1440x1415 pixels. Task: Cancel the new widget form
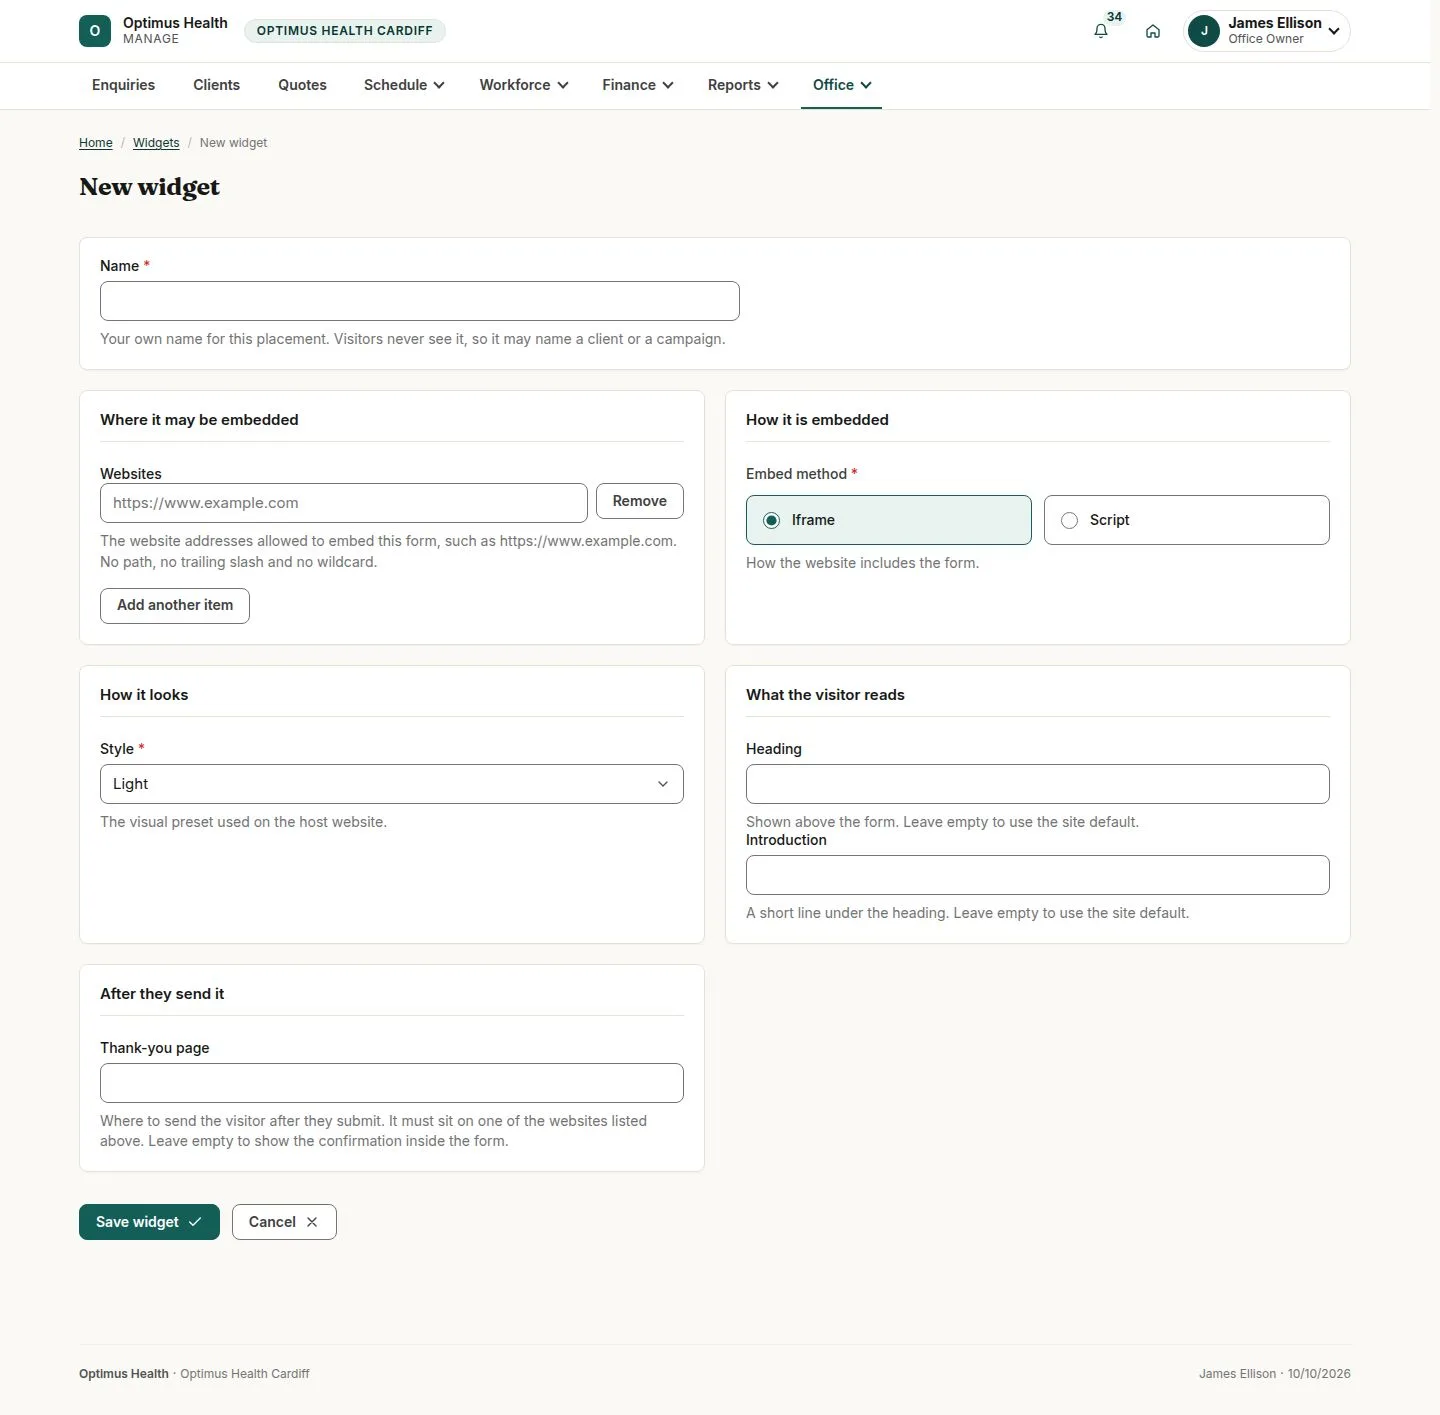click(284, 1222)
